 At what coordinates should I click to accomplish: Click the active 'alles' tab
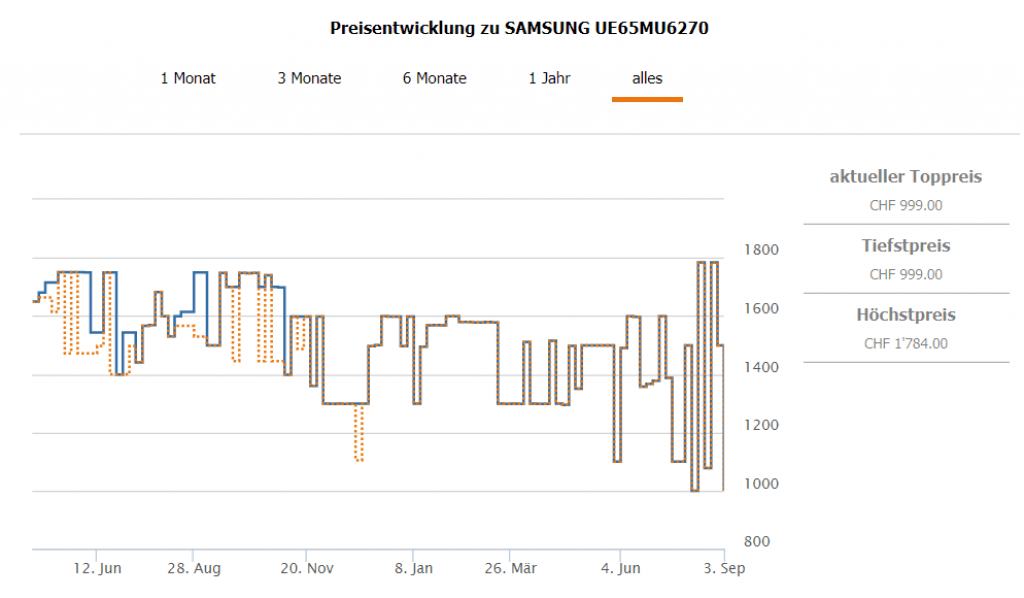647,78
